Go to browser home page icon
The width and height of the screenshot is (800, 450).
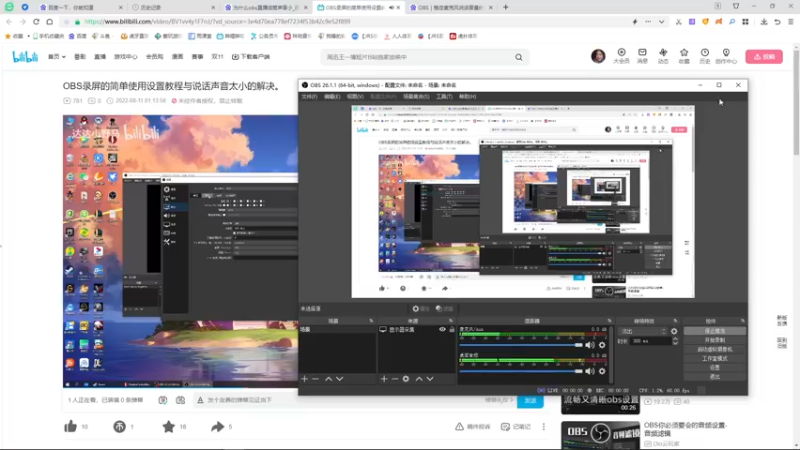tap(49, 22)
